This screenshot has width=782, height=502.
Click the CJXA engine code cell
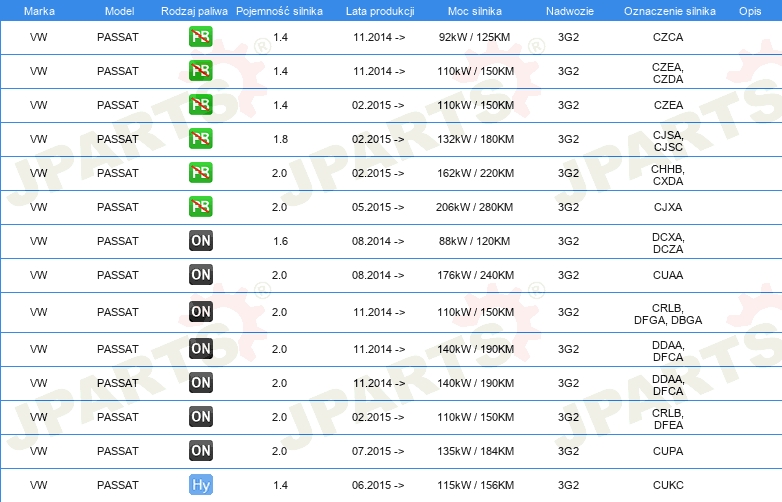point(668,207)
